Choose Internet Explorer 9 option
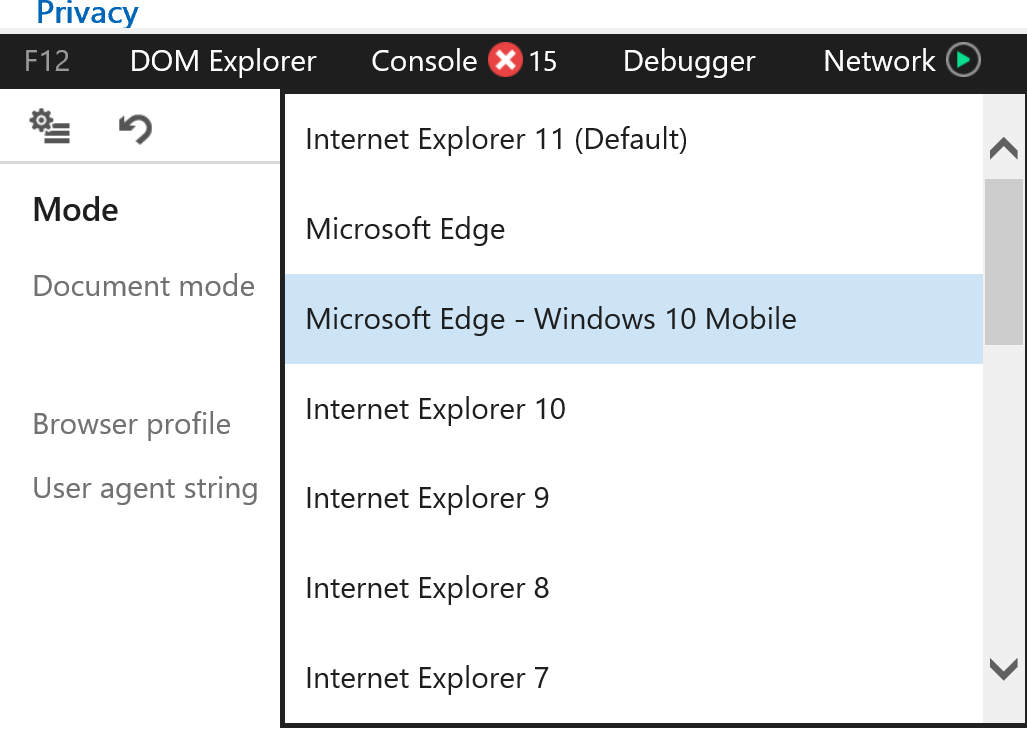The height and width of the screenshot is (746, 1027). 634,498
